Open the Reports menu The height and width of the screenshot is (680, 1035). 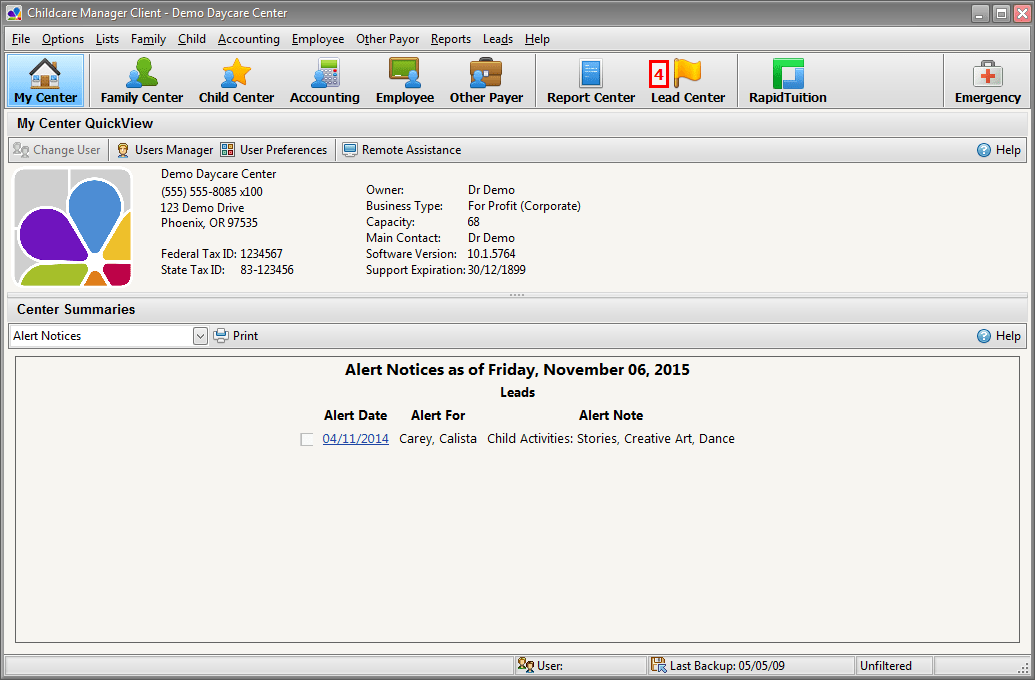click(x=451, y=39)
